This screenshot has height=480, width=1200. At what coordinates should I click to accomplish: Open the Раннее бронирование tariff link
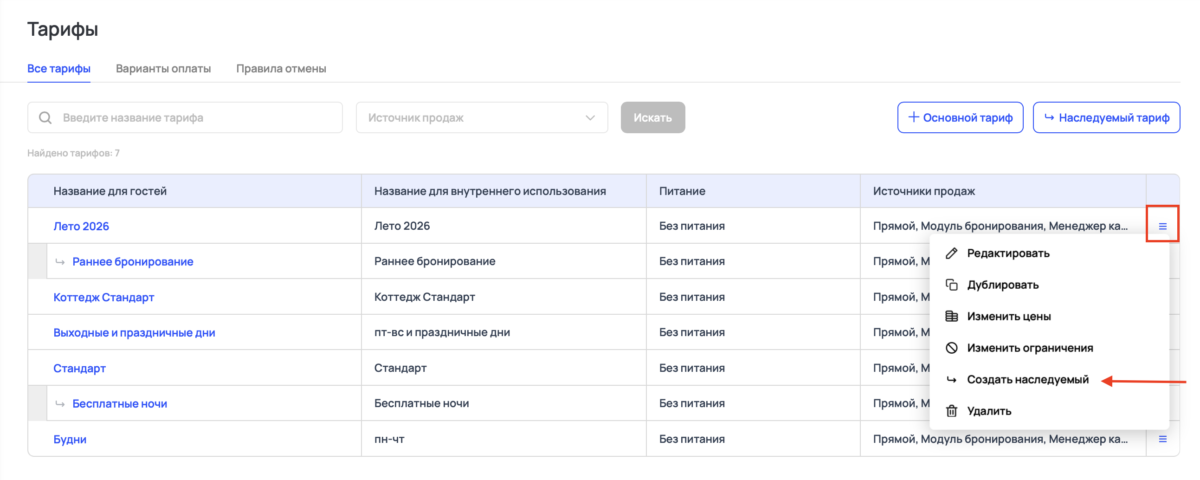coord(132,262)
